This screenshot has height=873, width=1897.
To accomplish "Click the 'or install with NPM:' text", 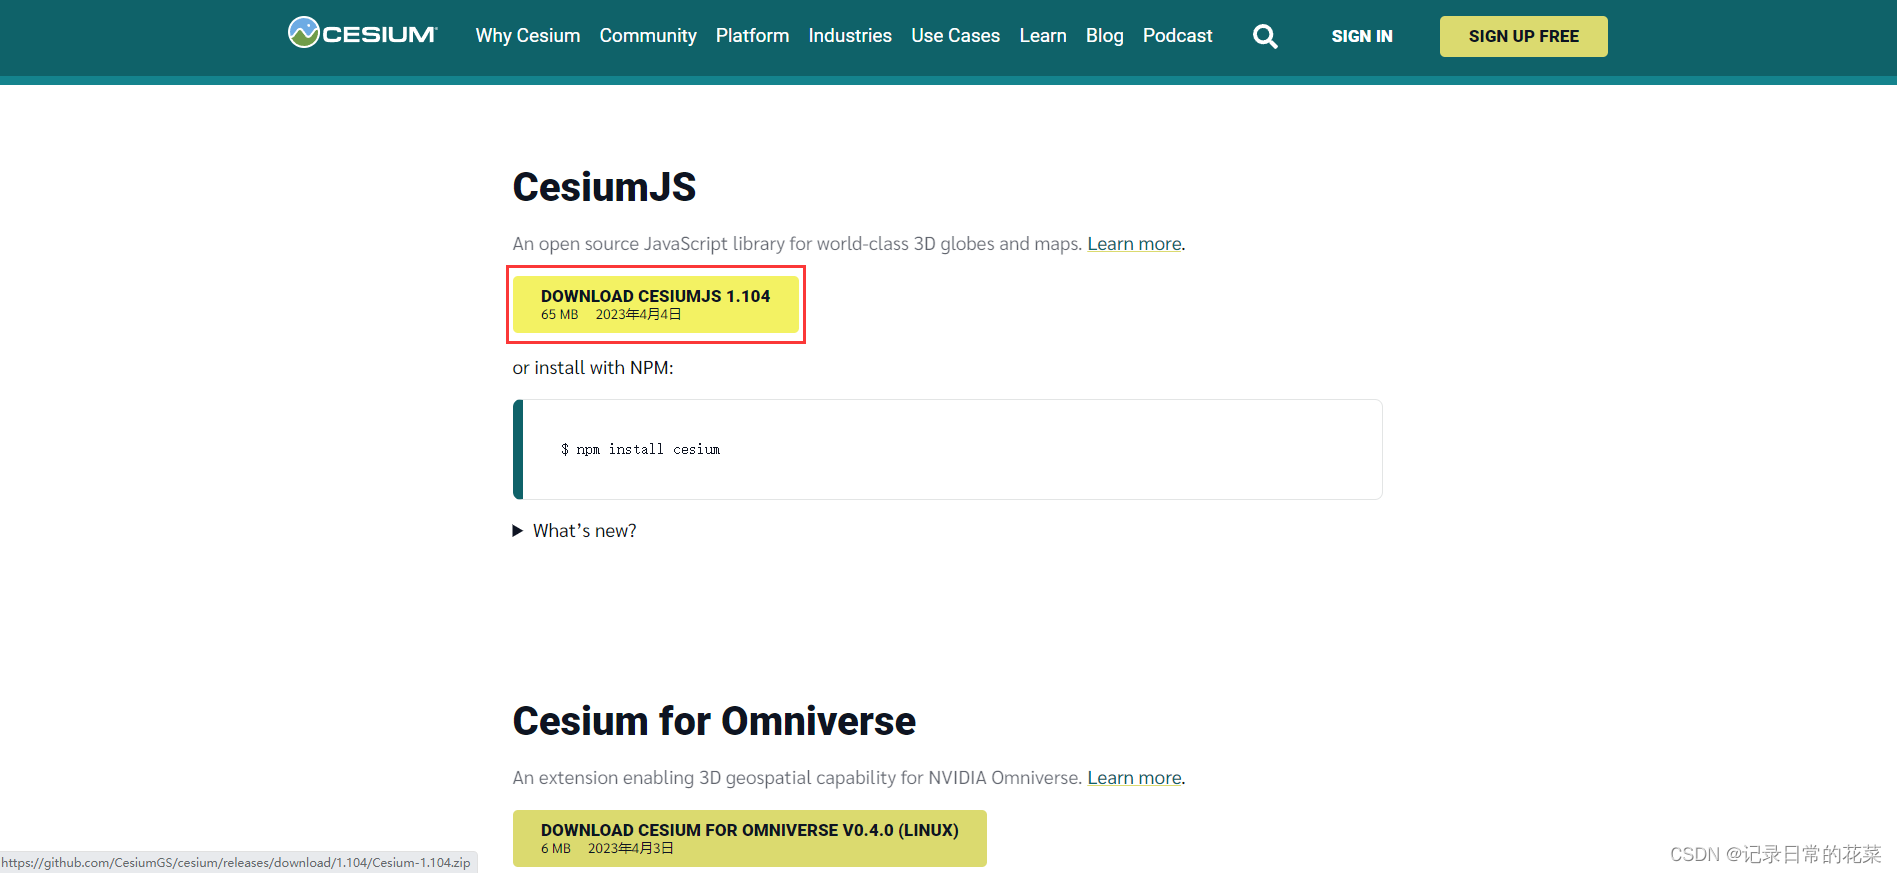I will (x=593, y=368).
